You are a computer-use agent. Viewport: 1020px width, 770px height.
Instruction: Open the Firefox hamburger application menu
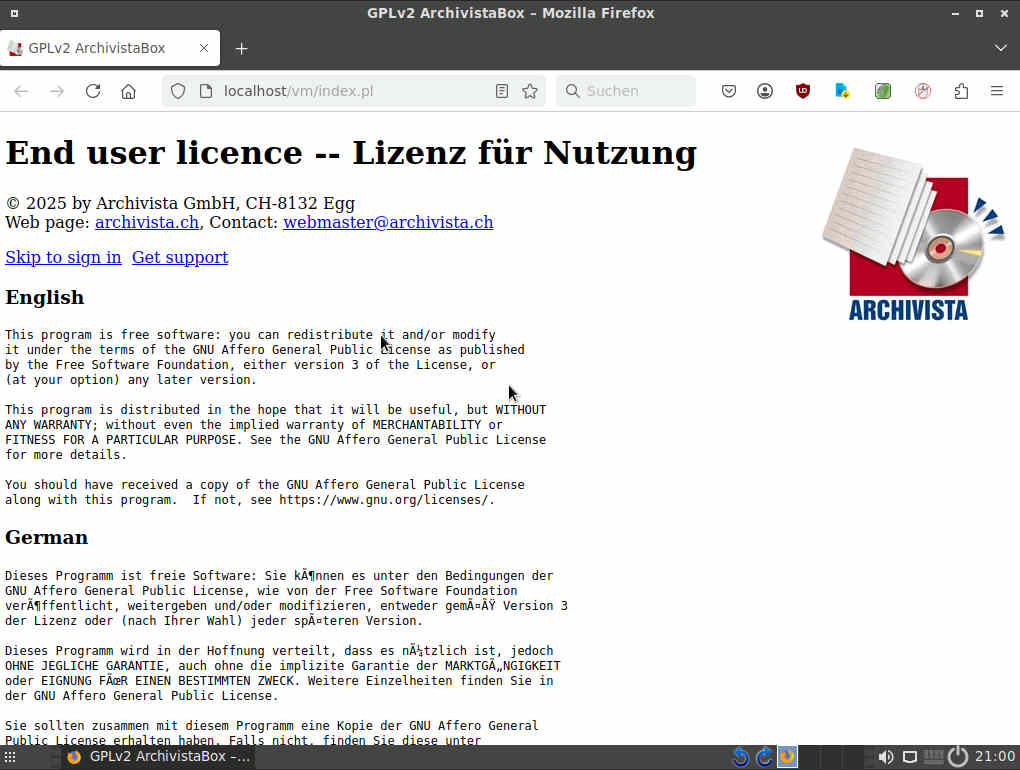(996, 91)
